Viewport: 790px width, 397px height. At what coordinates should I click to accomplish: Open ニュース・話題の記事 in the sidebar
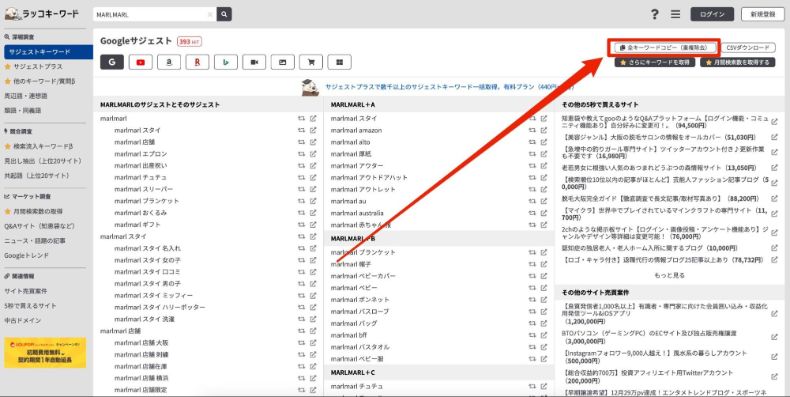[x=35, y=241]
